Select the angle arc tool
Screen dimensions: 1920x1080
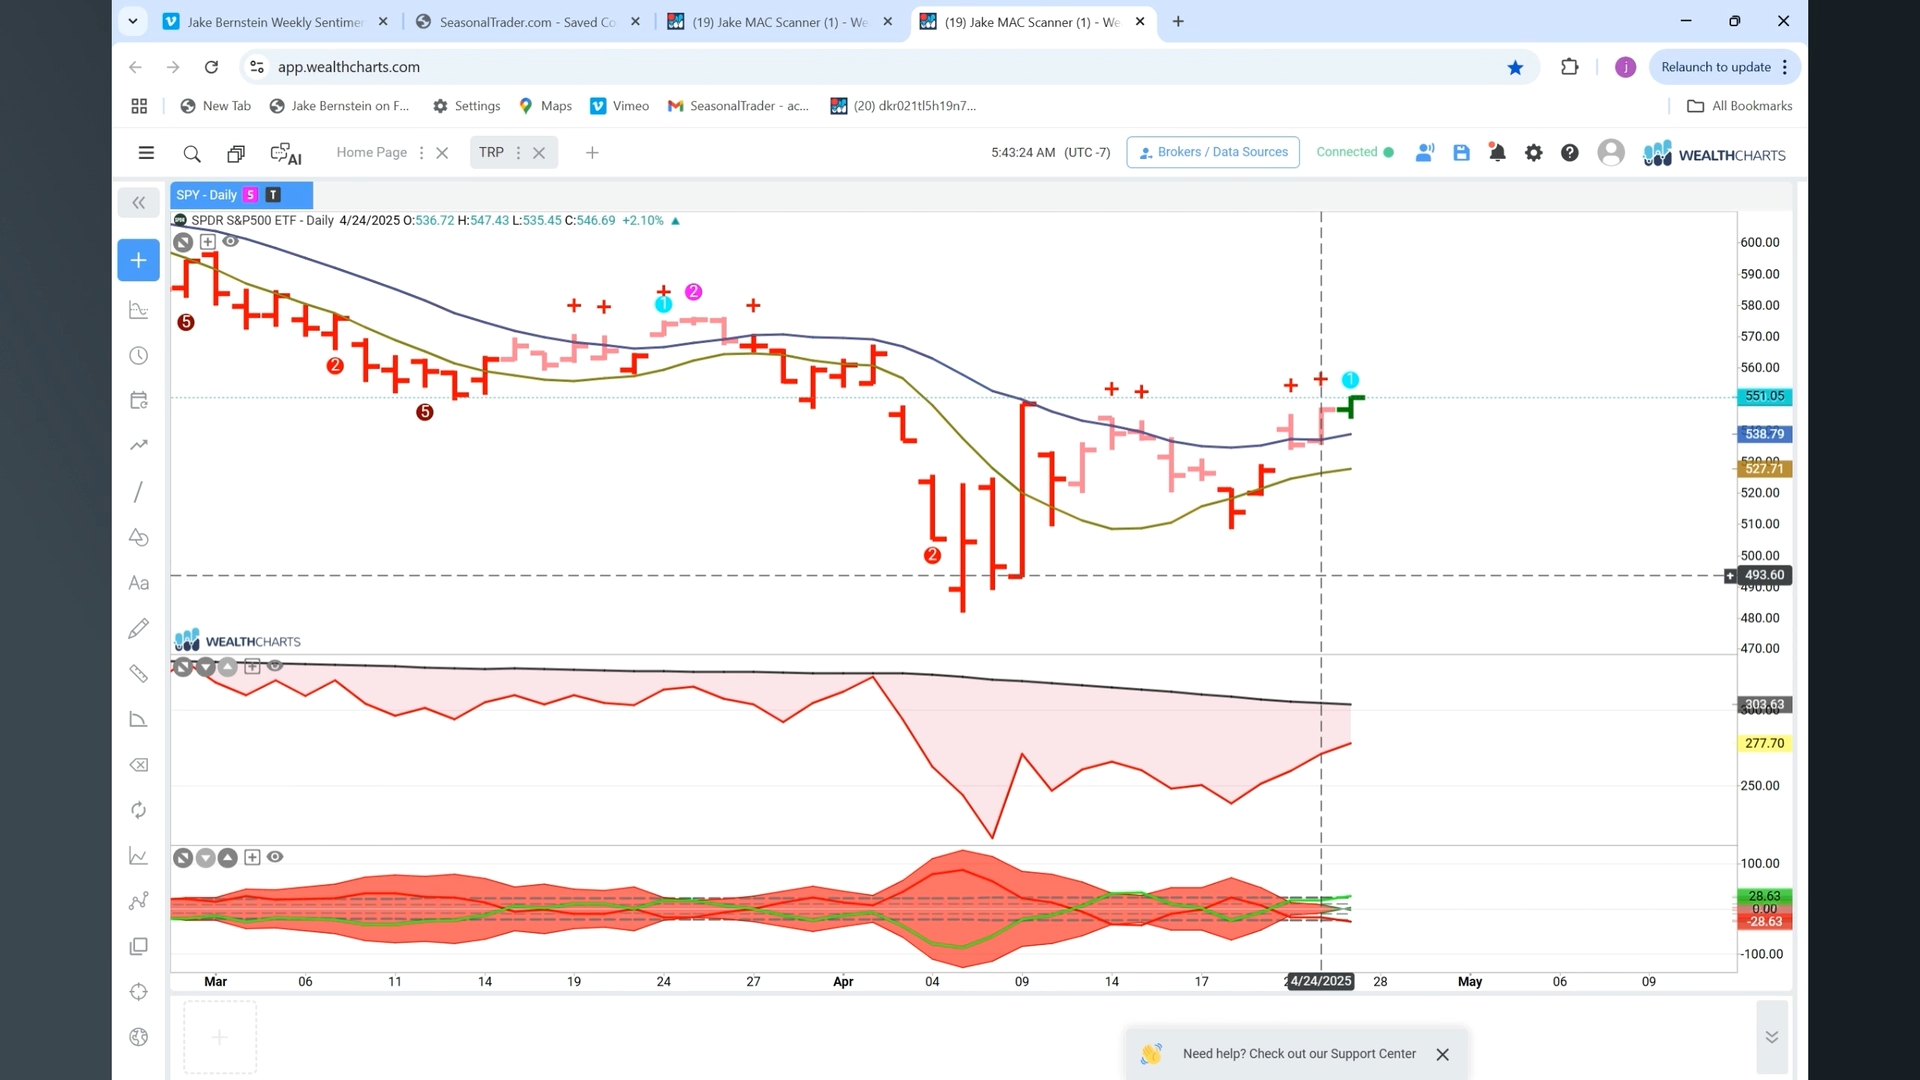click(x=139, y=719)
